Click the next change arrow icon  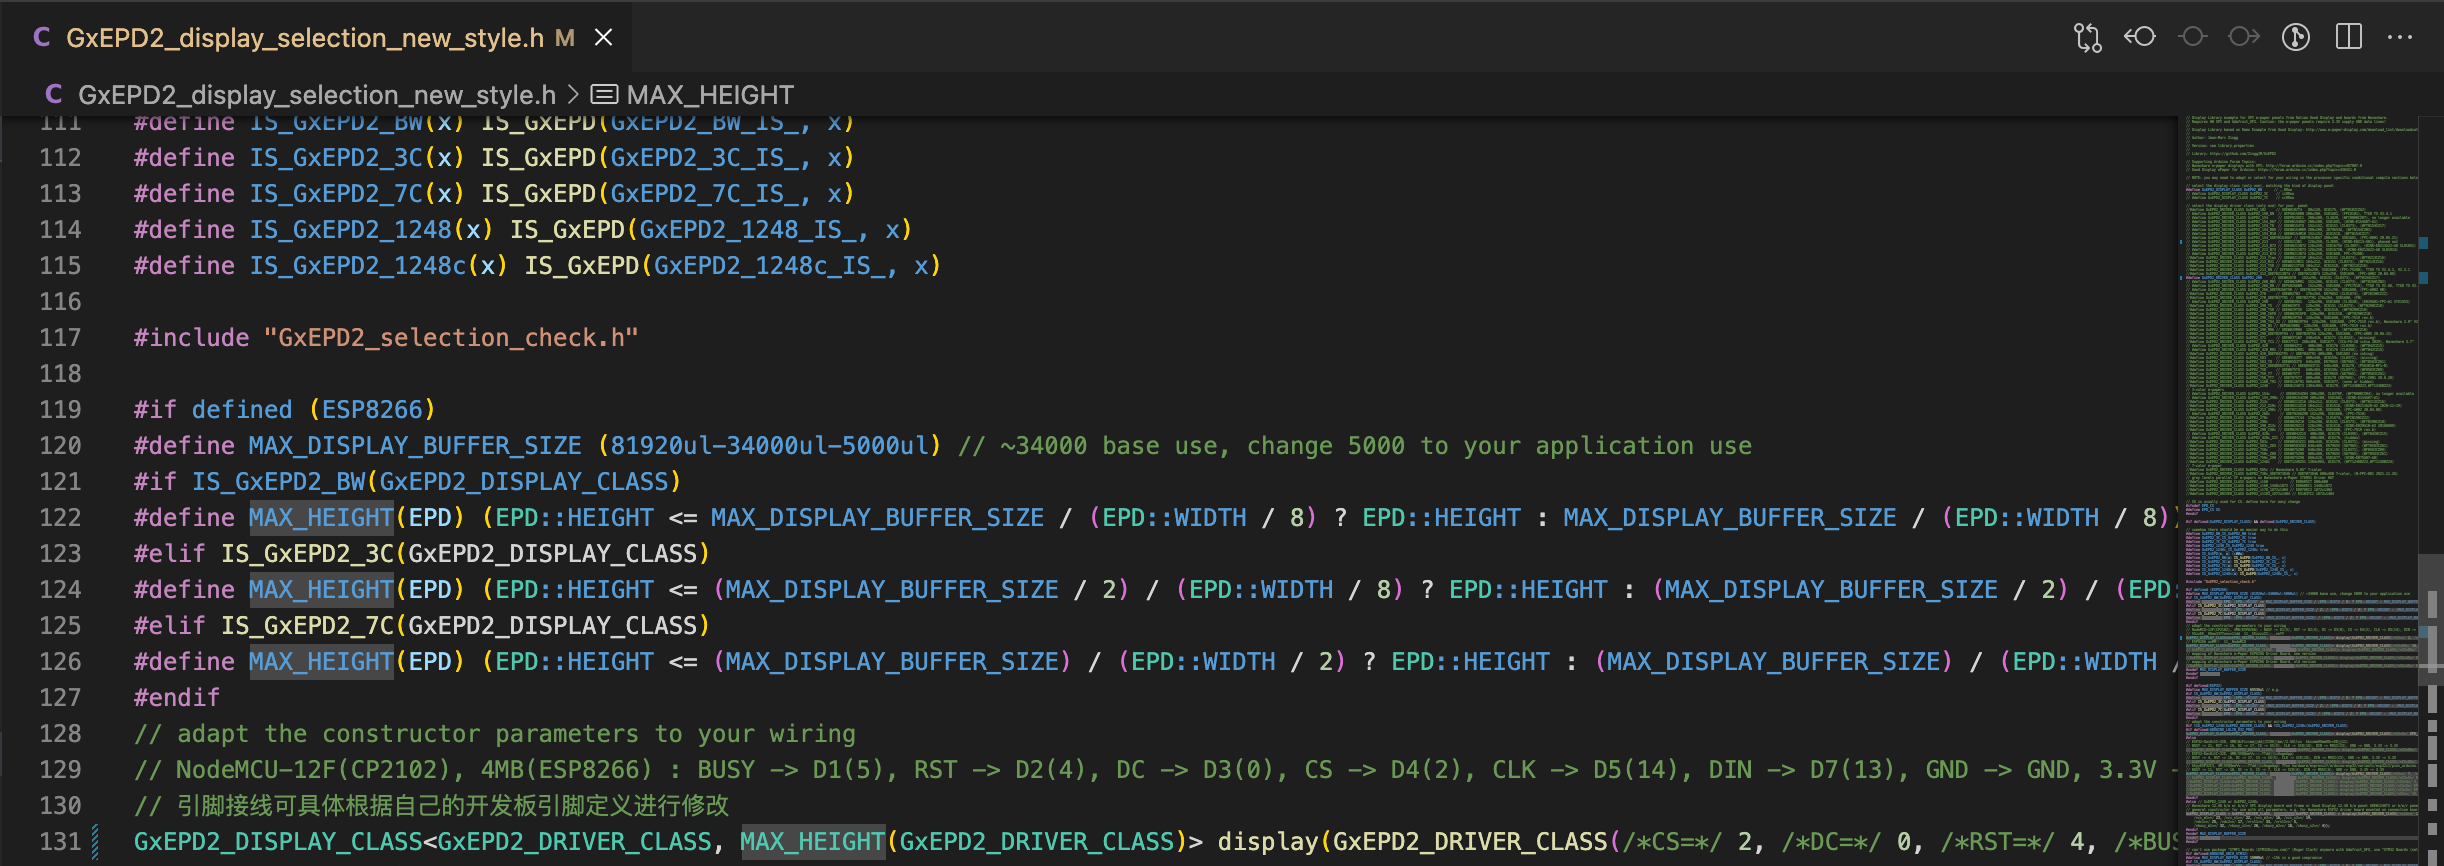tap(2244, 37)
